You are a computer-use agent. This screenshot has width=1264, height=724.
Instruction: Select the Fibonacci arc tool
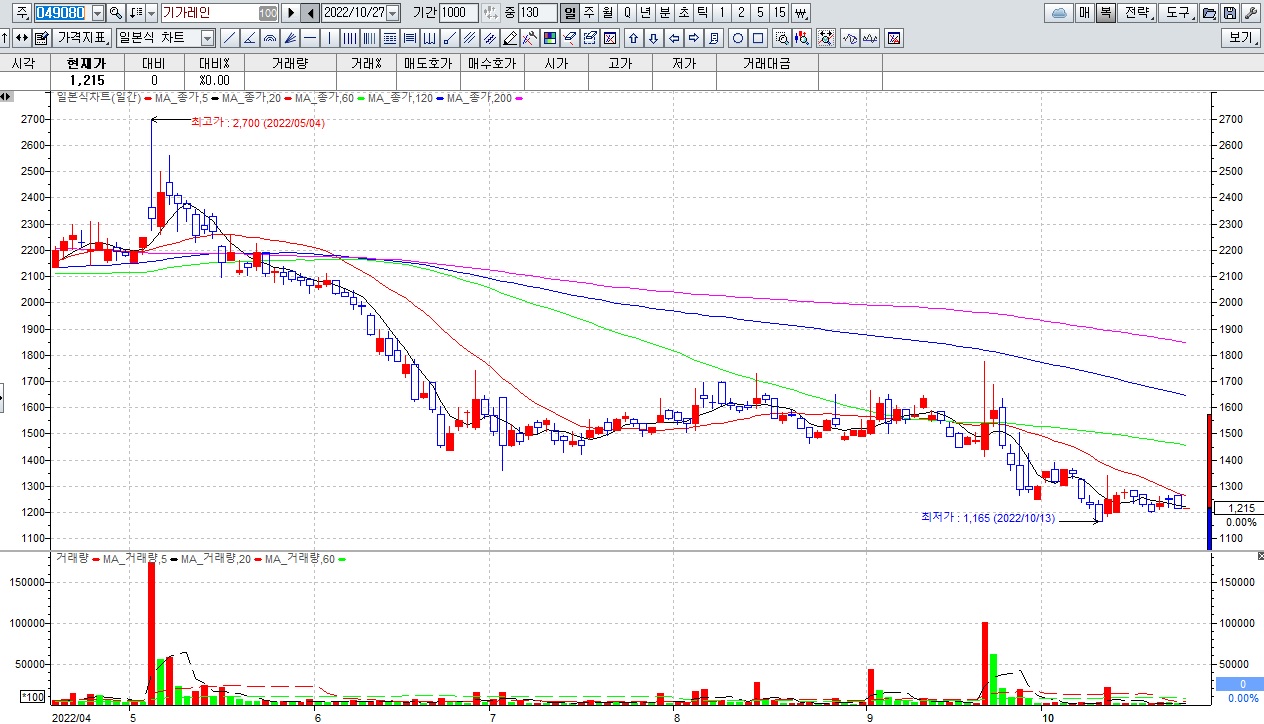pos(270,38)
